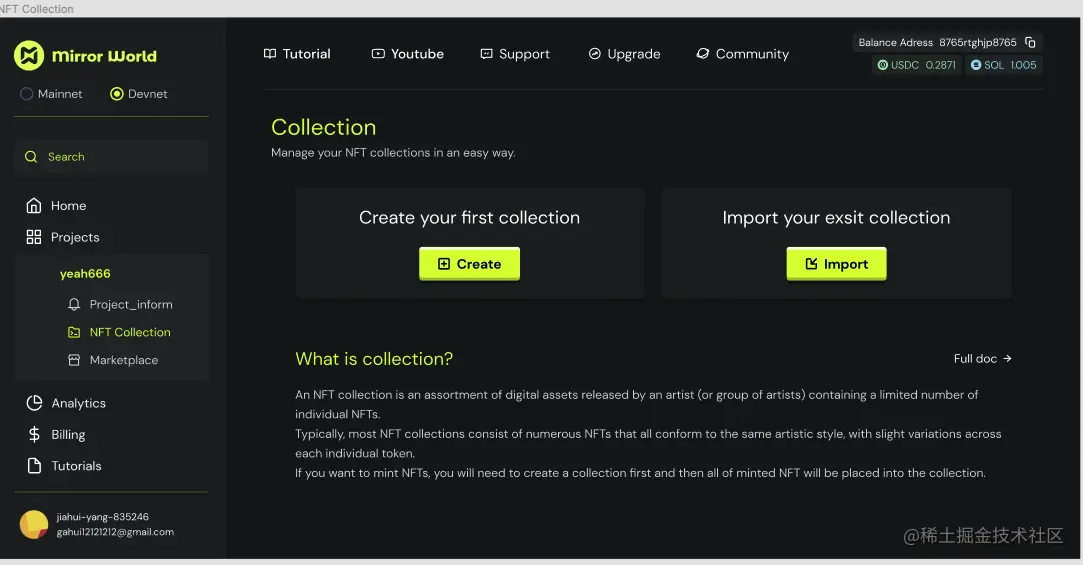This screenshot has height=565, width=1083.
Task: Open the Billing menu item
Action: click(x=68, y=434)
